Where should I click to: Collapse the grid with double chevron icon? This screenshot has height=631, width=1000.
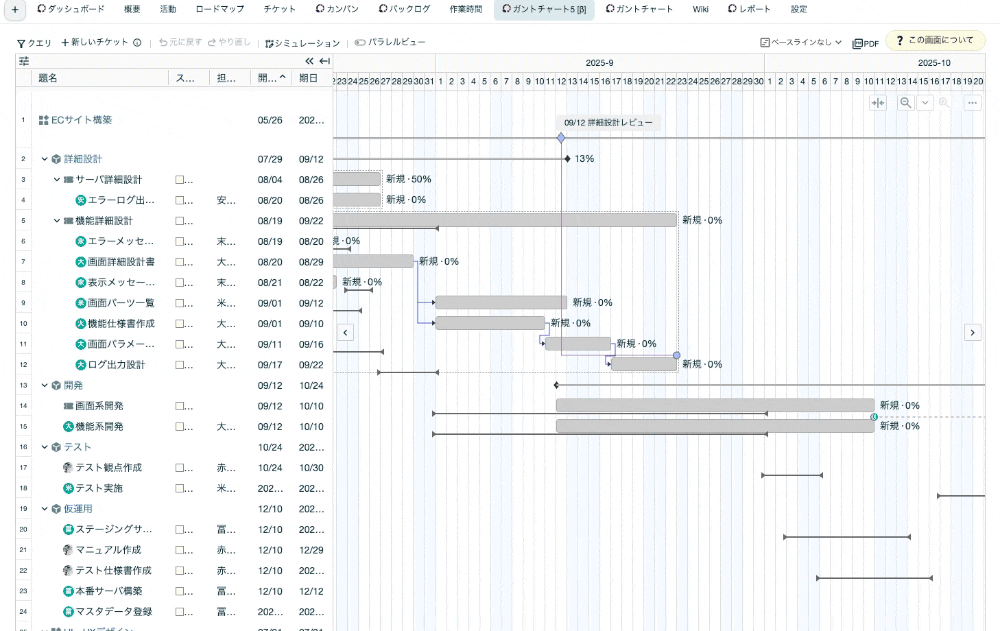point(309,61)
